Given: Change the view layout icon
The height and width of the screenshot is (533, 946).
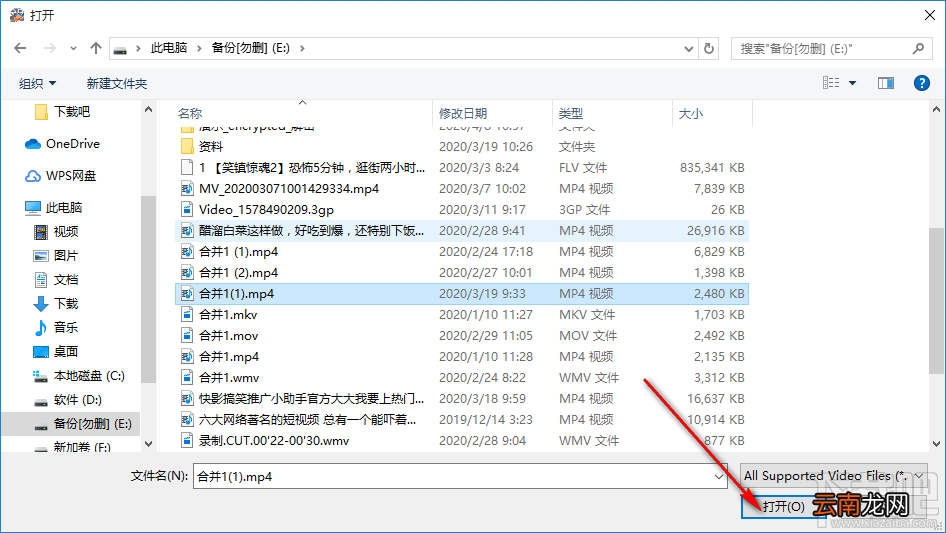Looking at the screenshot, I should [831, 83].
